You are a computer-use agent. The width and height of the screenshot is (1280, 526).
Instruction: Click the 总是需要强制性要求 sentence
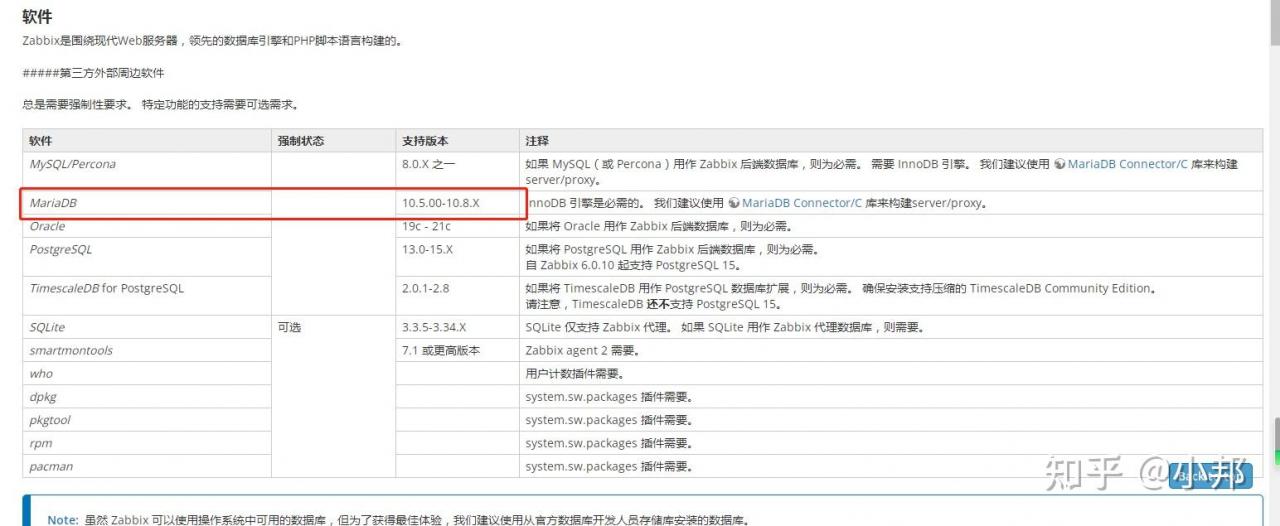[160, 104]
